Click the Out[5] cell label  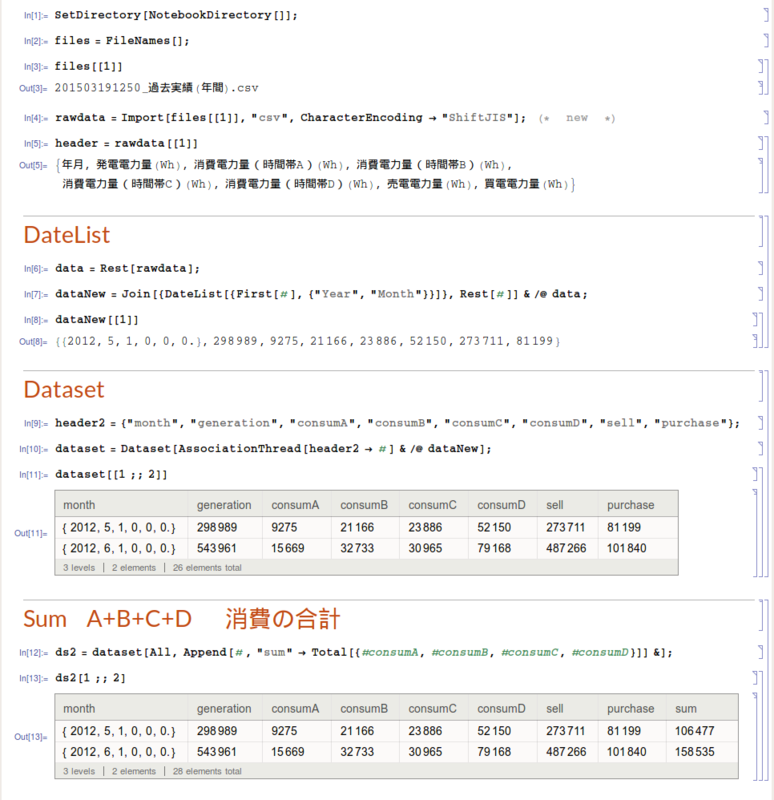click(x=33, y=165)
